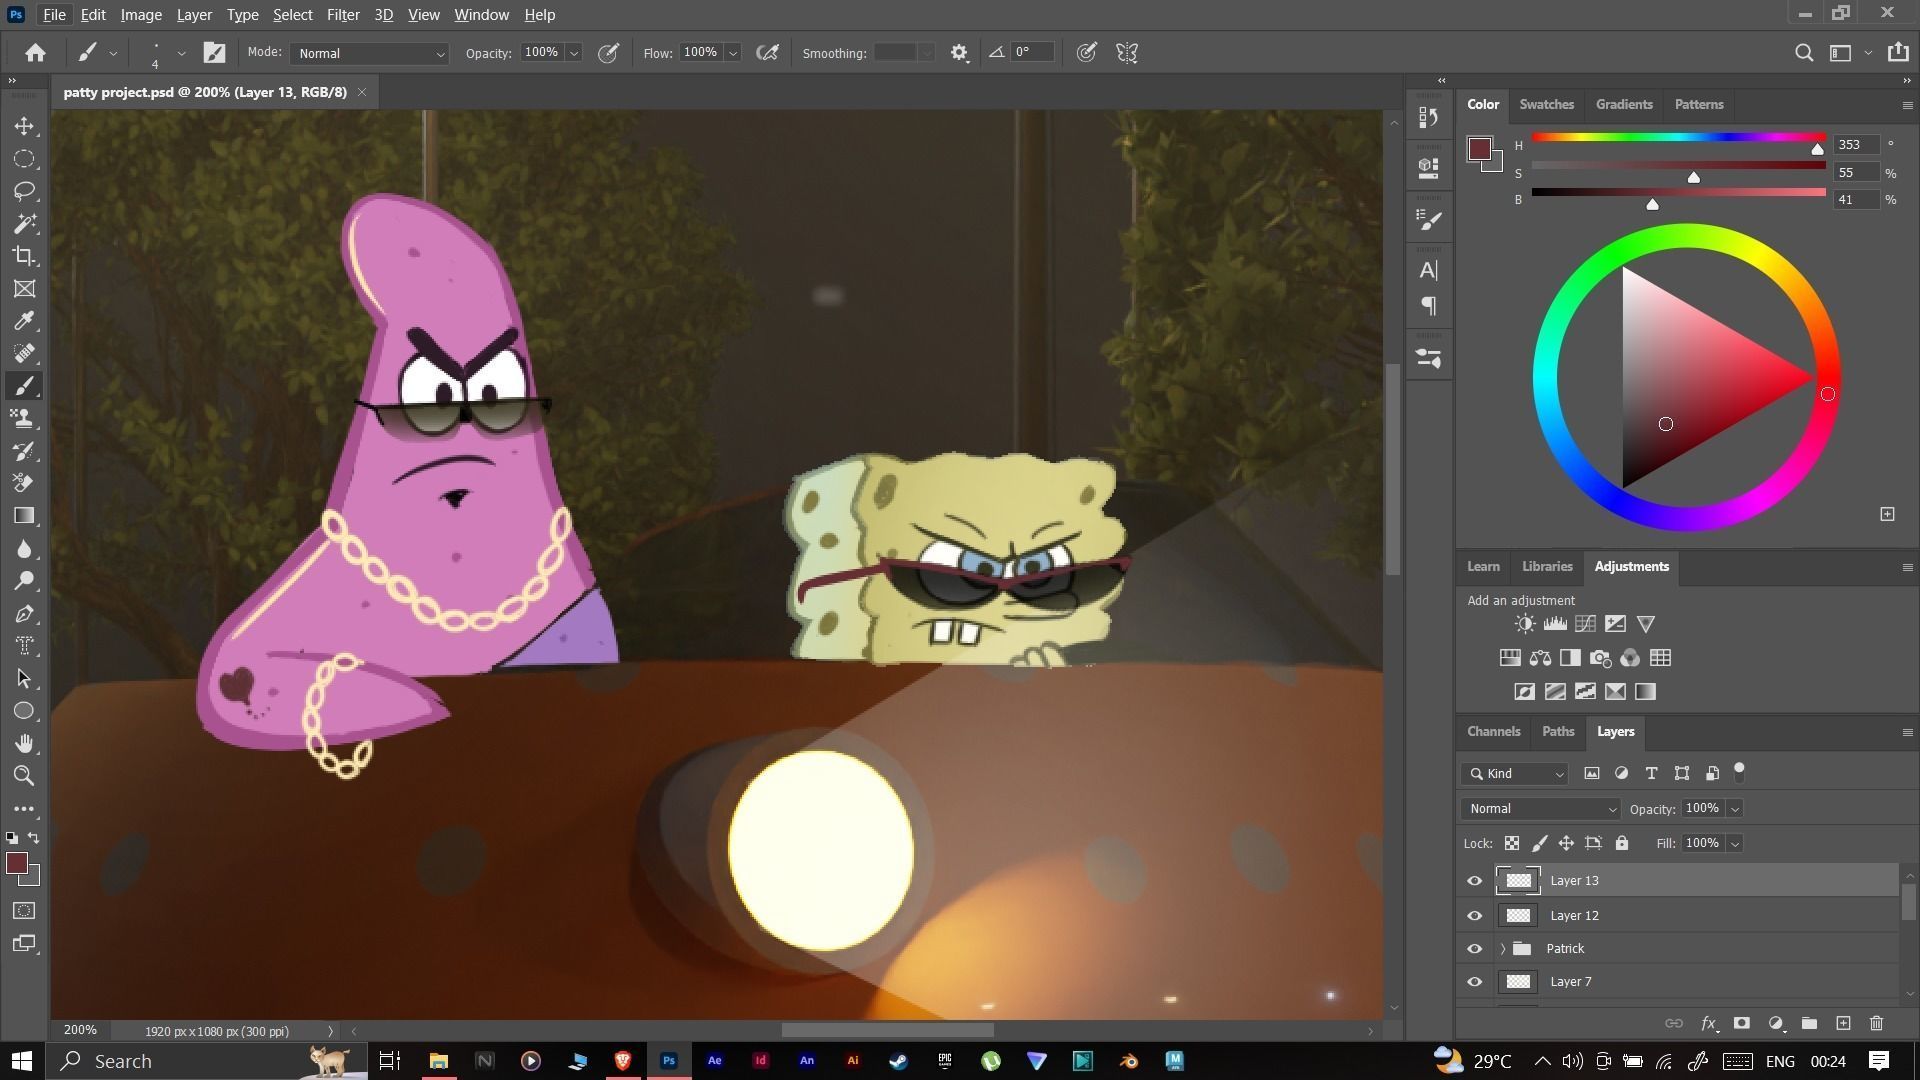Select the Brush tool in toolbar
The height and width of the screenshot is (1080, 1920).
pos(25,386)
